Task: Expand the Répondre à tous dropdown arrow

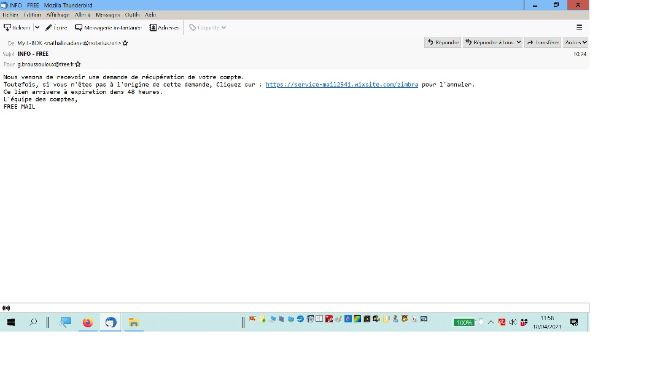Action: (x=518, y=42)
